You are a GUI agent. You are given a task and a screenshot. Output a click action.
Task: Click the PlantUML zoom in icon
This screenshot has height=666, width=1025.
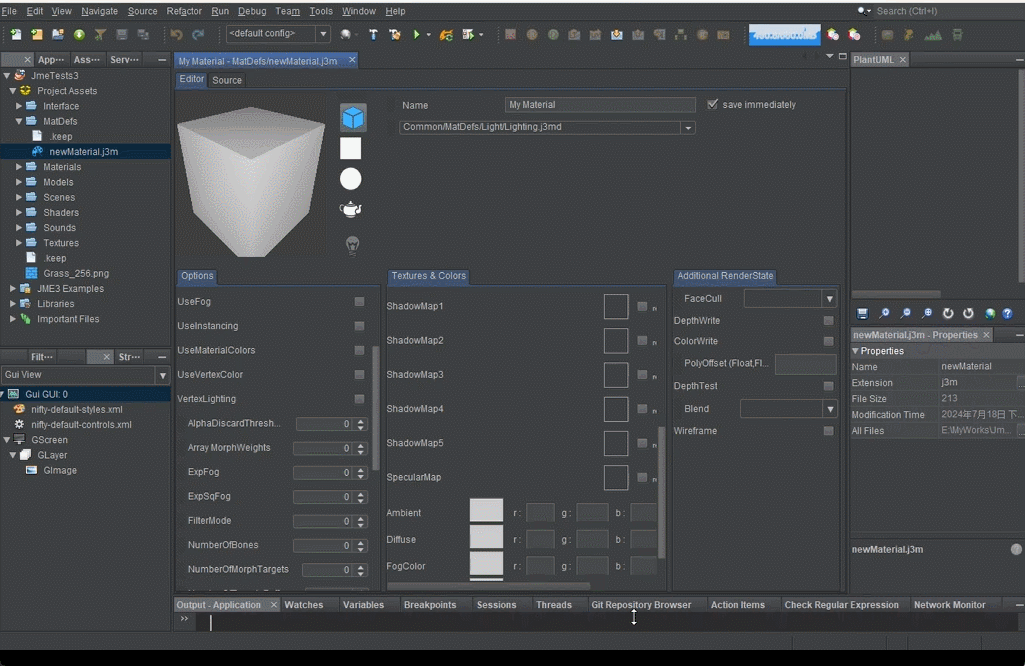884,314
